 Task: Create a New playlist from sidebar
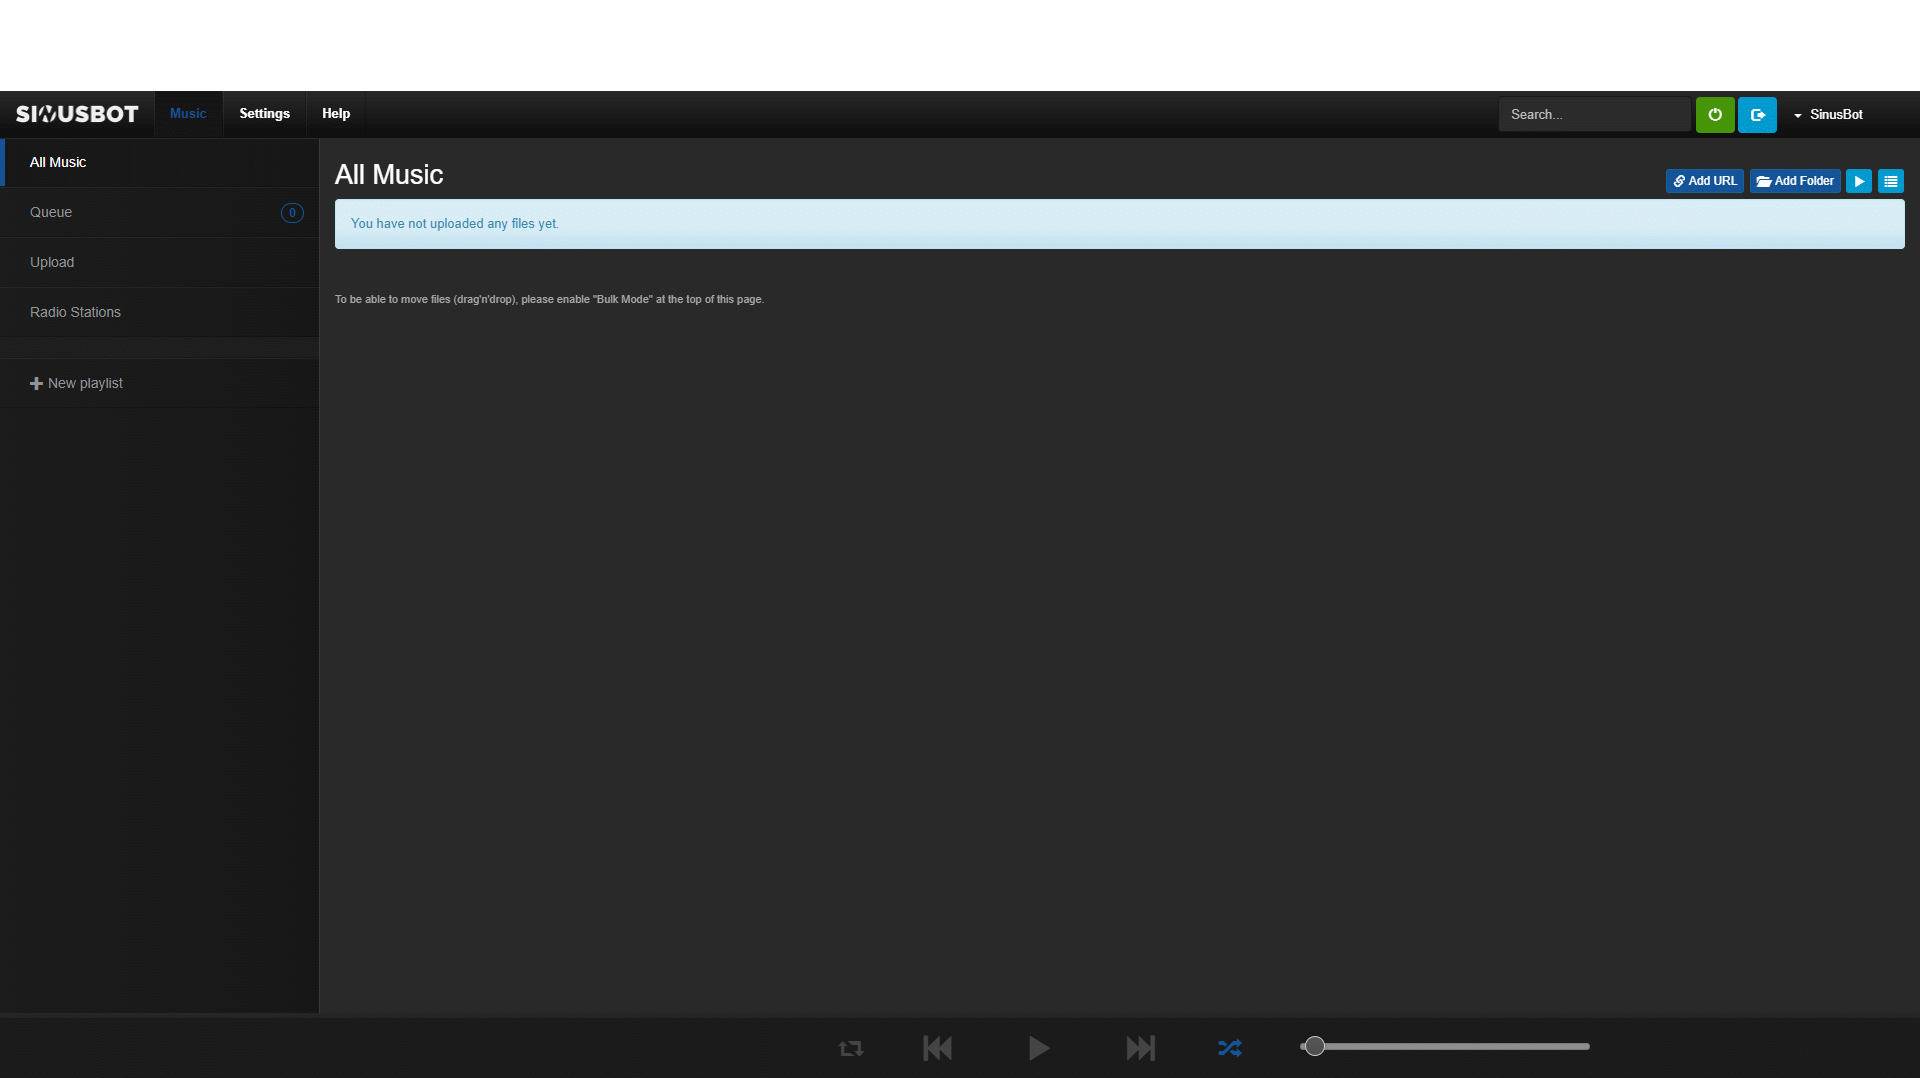77,383
